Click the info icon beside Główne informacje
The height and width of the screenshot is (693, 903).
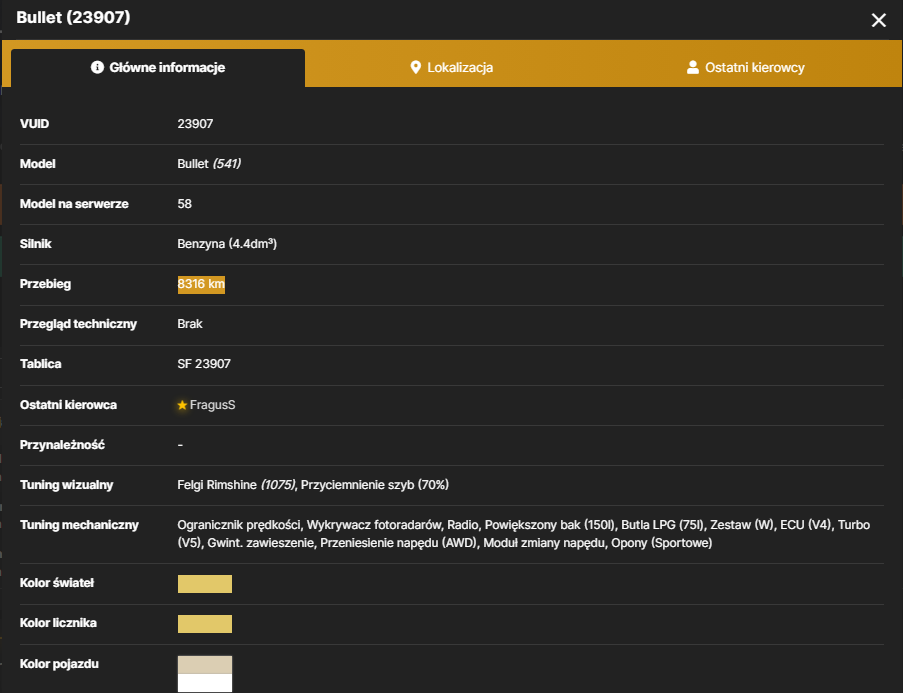pyautogui.click(x=97, y=67)
